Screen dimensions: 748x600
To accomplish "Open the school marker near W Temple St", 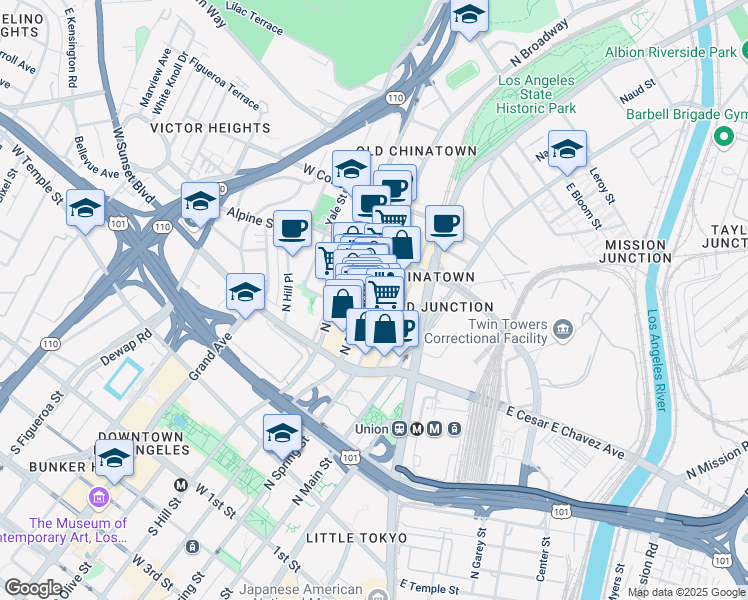I will point(85,211).
